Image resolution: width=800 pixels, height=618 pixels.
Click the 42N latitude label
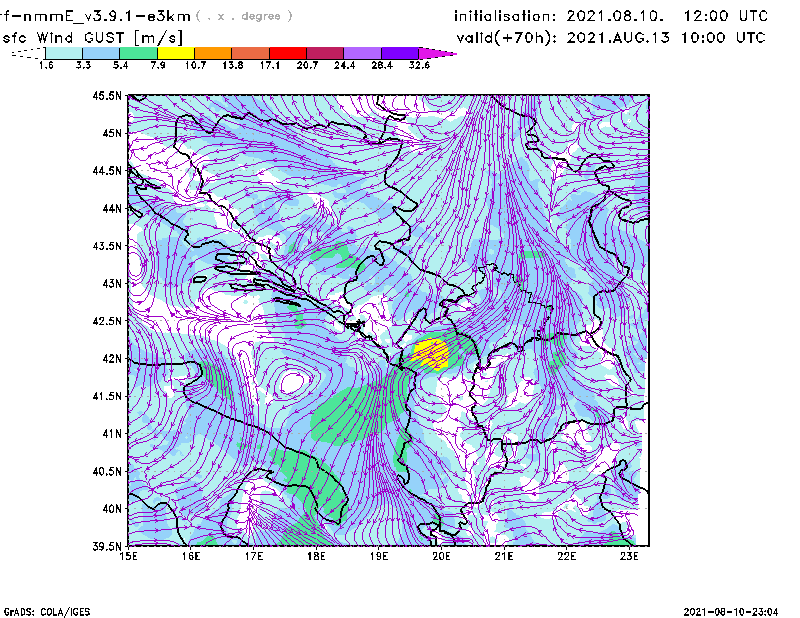112,358
